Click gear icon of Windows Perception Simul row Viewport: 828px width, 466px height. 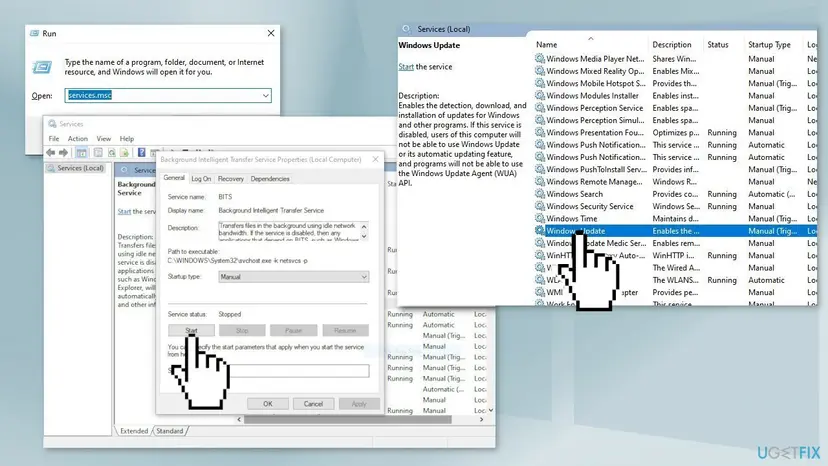(x=539, y=120)
